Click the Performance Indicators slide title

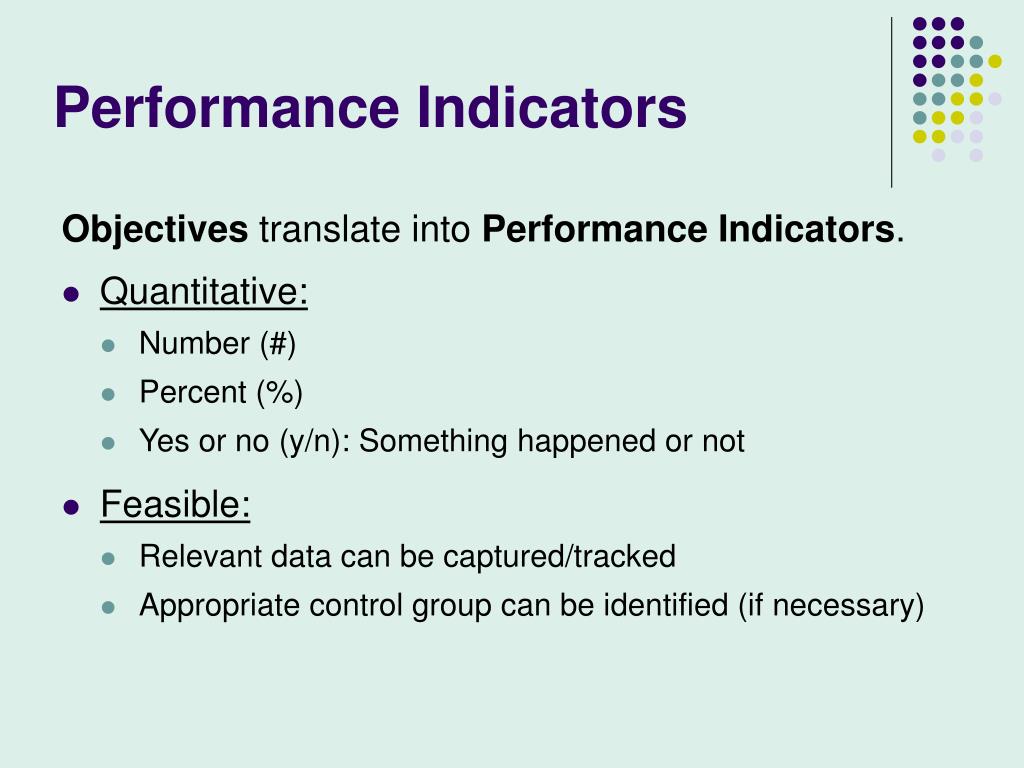click(370, 107)
